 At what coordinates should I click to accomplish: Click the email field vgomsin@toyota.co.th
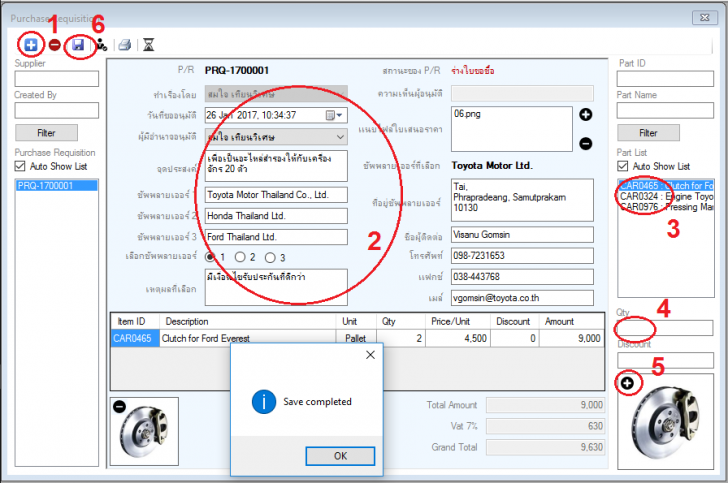522,298
